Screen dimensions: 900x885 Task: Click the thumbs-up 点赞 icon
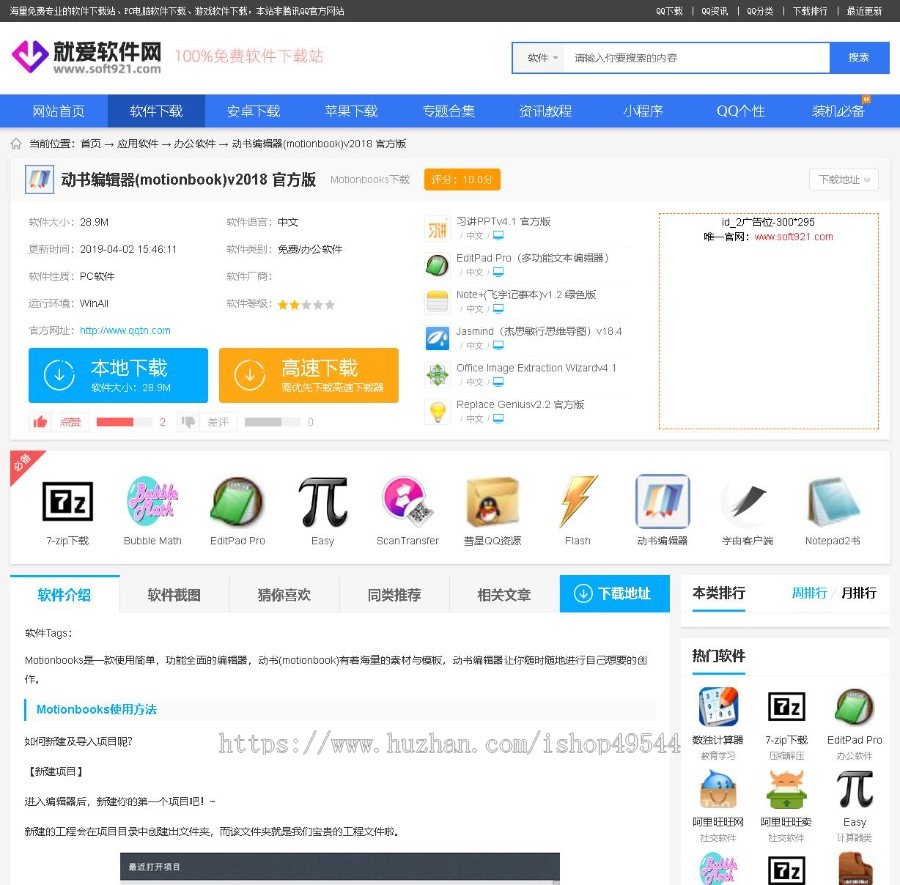[40, 422]
